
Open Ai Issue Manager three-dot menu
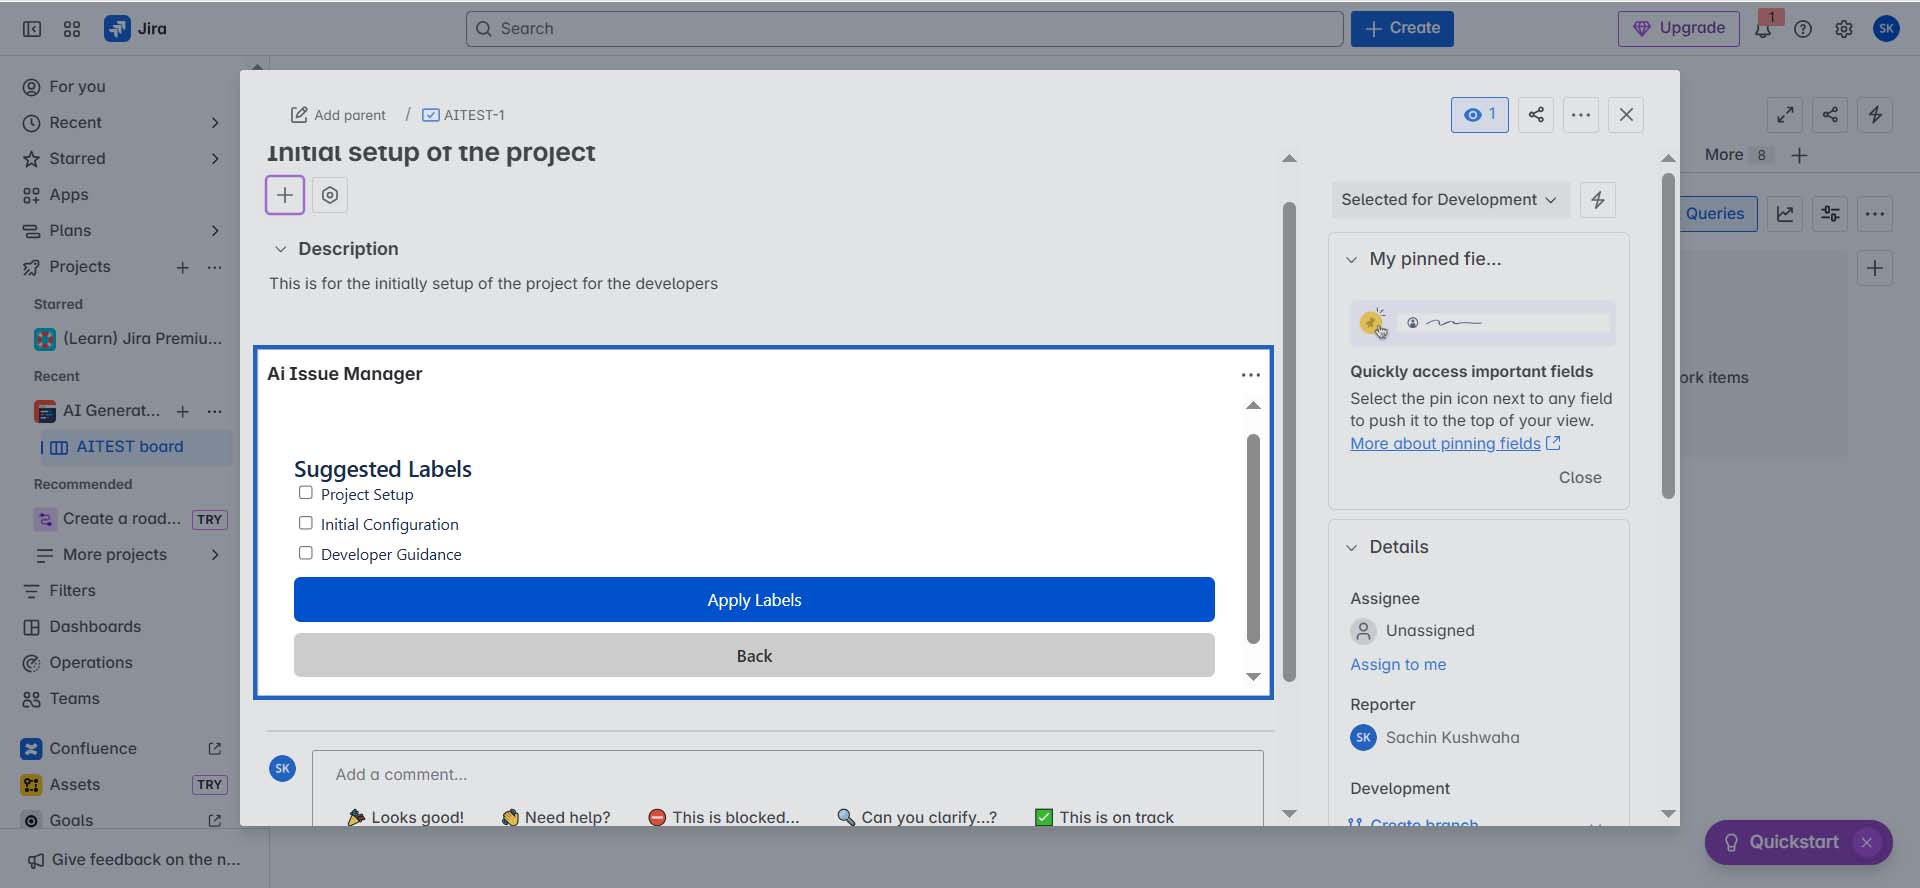[1250, 375]
